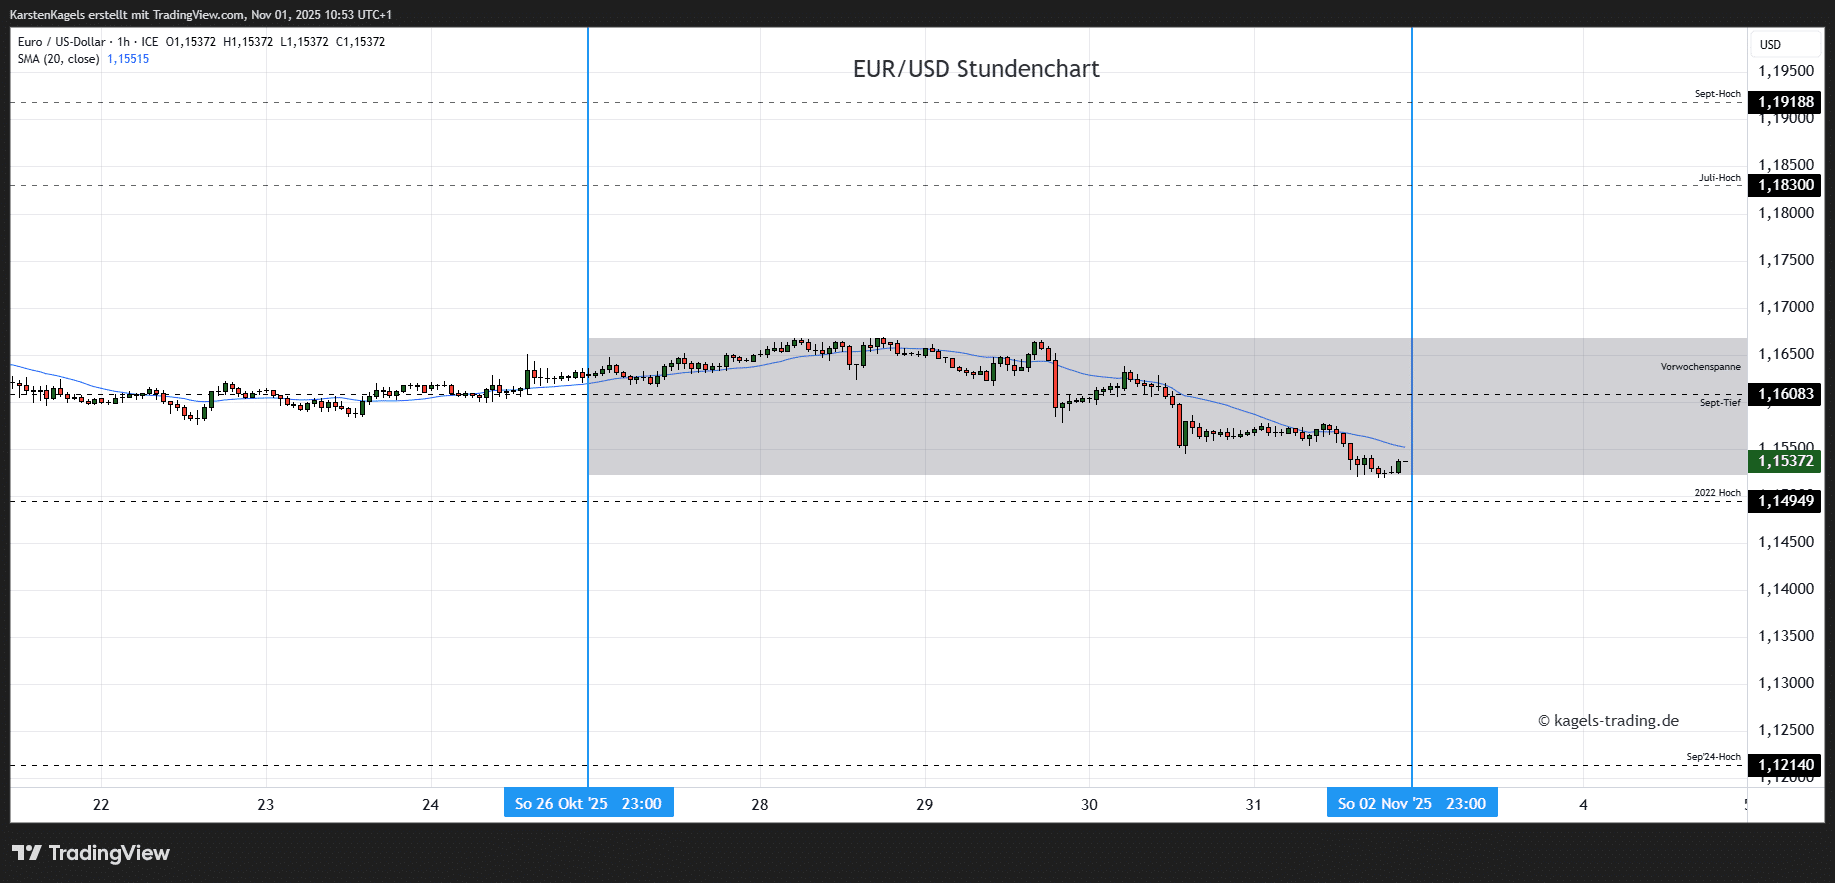
Task: Click the blue SMA value 1,15515
Action: [x=128, y=59]
